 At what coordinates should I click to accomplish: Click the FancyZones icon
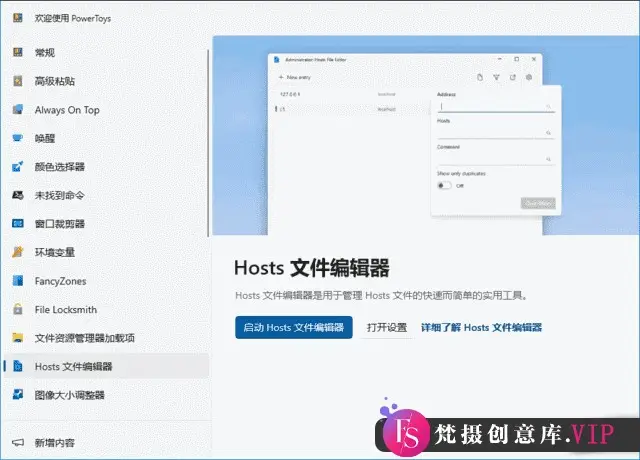18,281
